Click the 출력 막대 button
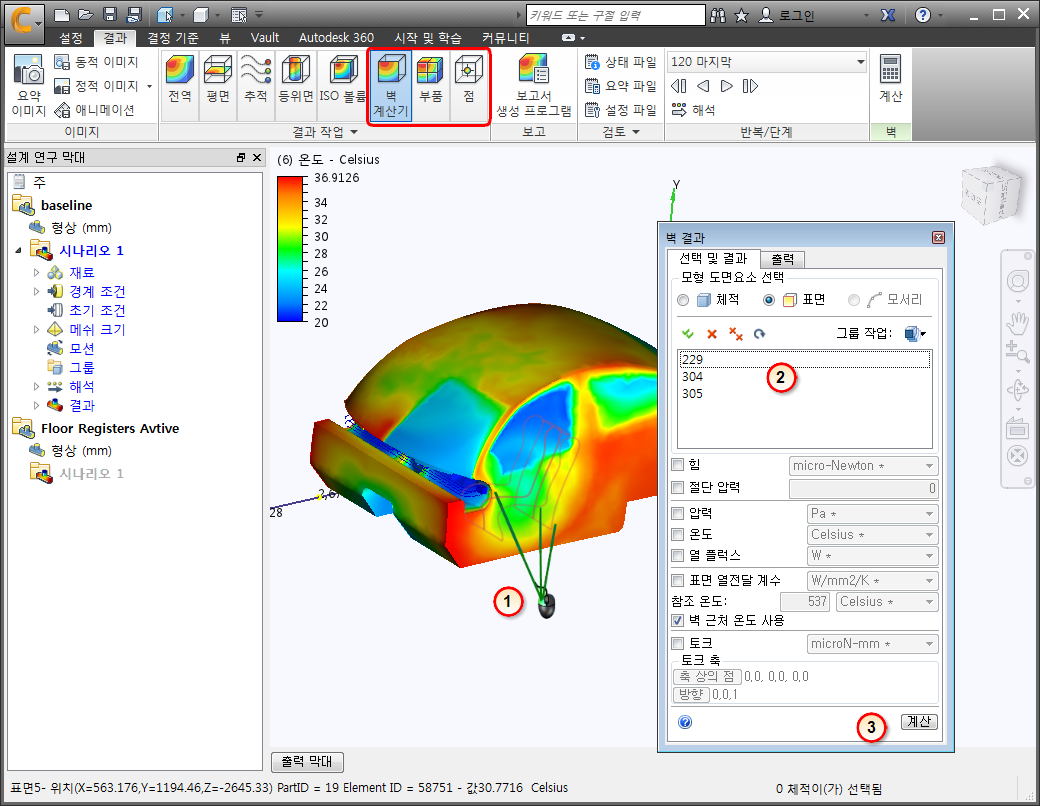Image resolution: width=1040 pixels, height=806 pixels. point(307,762)
